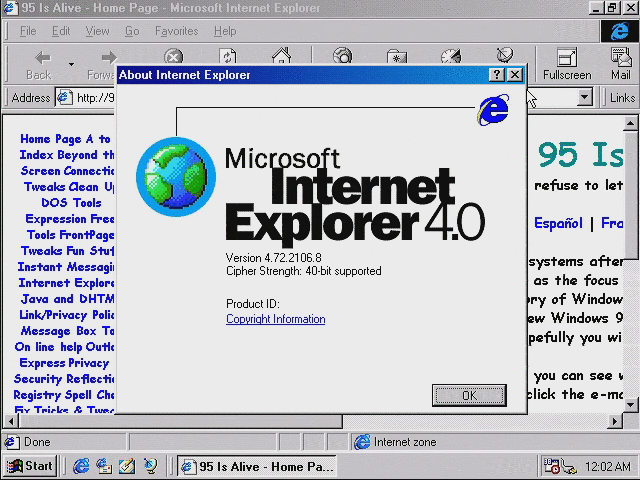Expand the Links toolbar
640x480 pixels.
622,98
